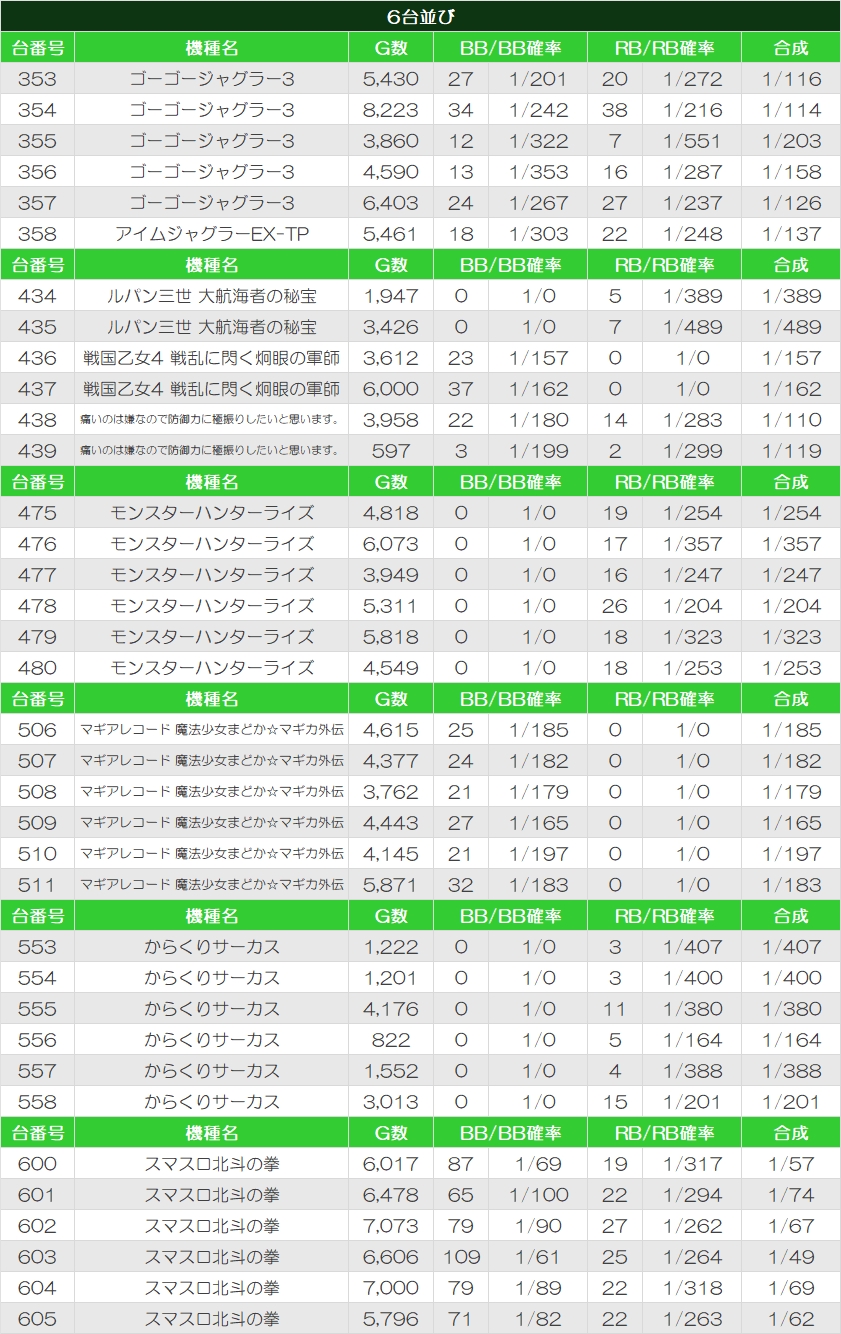Select BB rate 1/100 in row 601

pos(537,1195)
